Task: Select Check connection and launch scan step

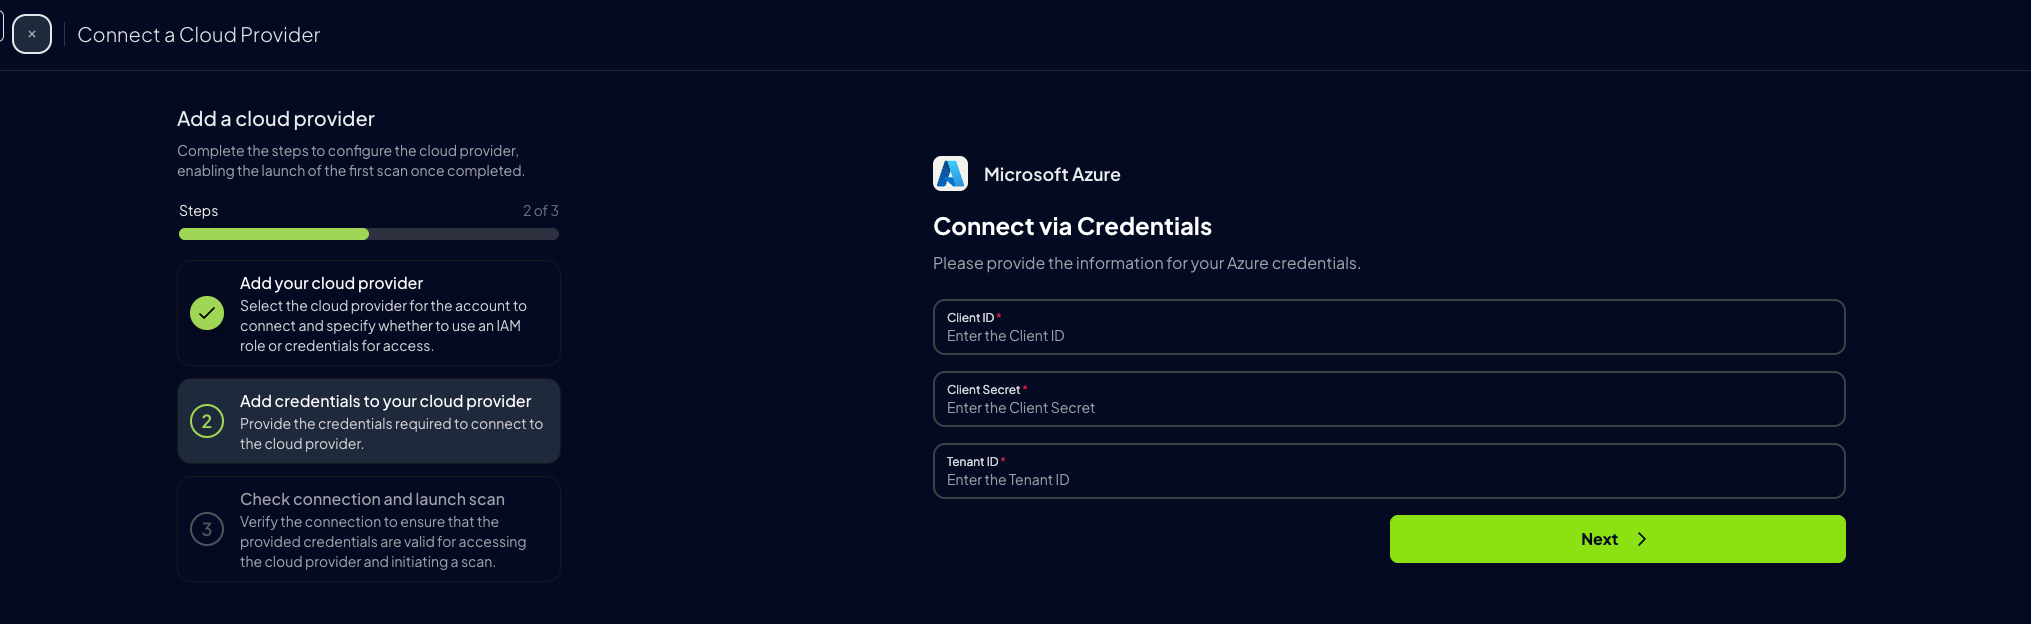Action: tap(369, 529)
